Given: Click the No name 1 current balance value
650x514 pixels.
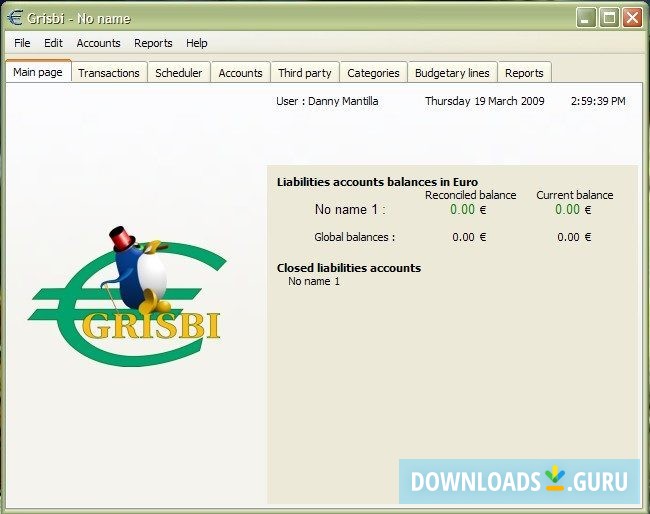Looking at the screenshot, I should click(x=573, y=209).
